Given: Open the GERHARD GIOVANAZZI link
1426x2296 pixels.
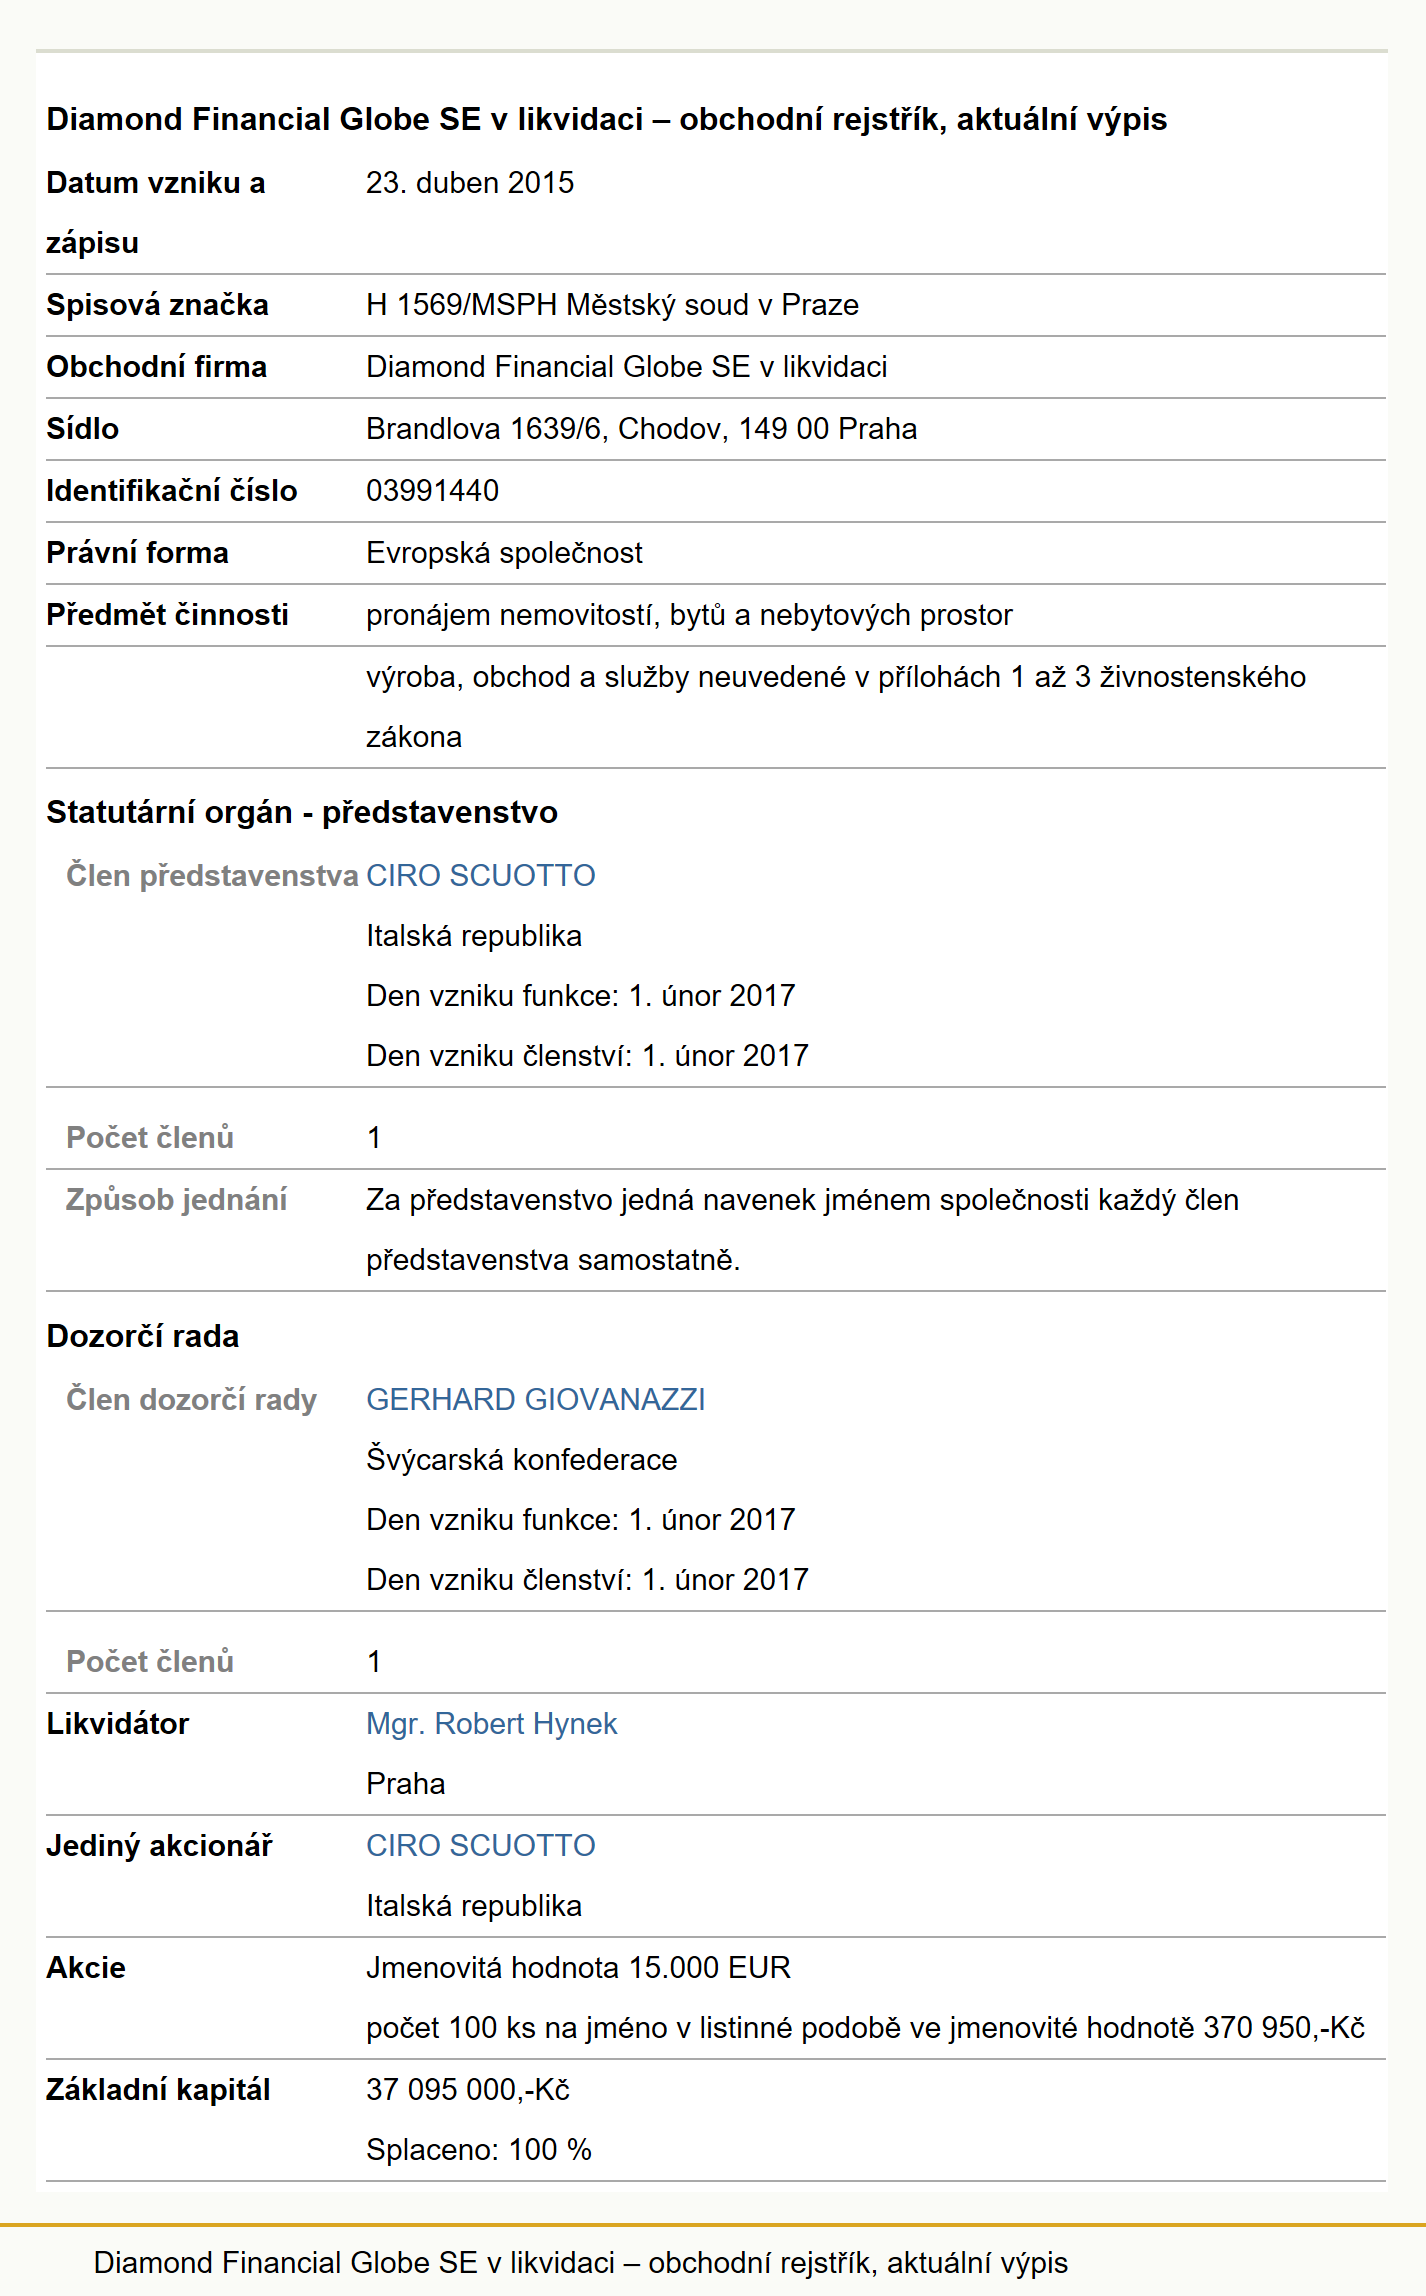Looking at the screenshot, I should click(535, 1399).
